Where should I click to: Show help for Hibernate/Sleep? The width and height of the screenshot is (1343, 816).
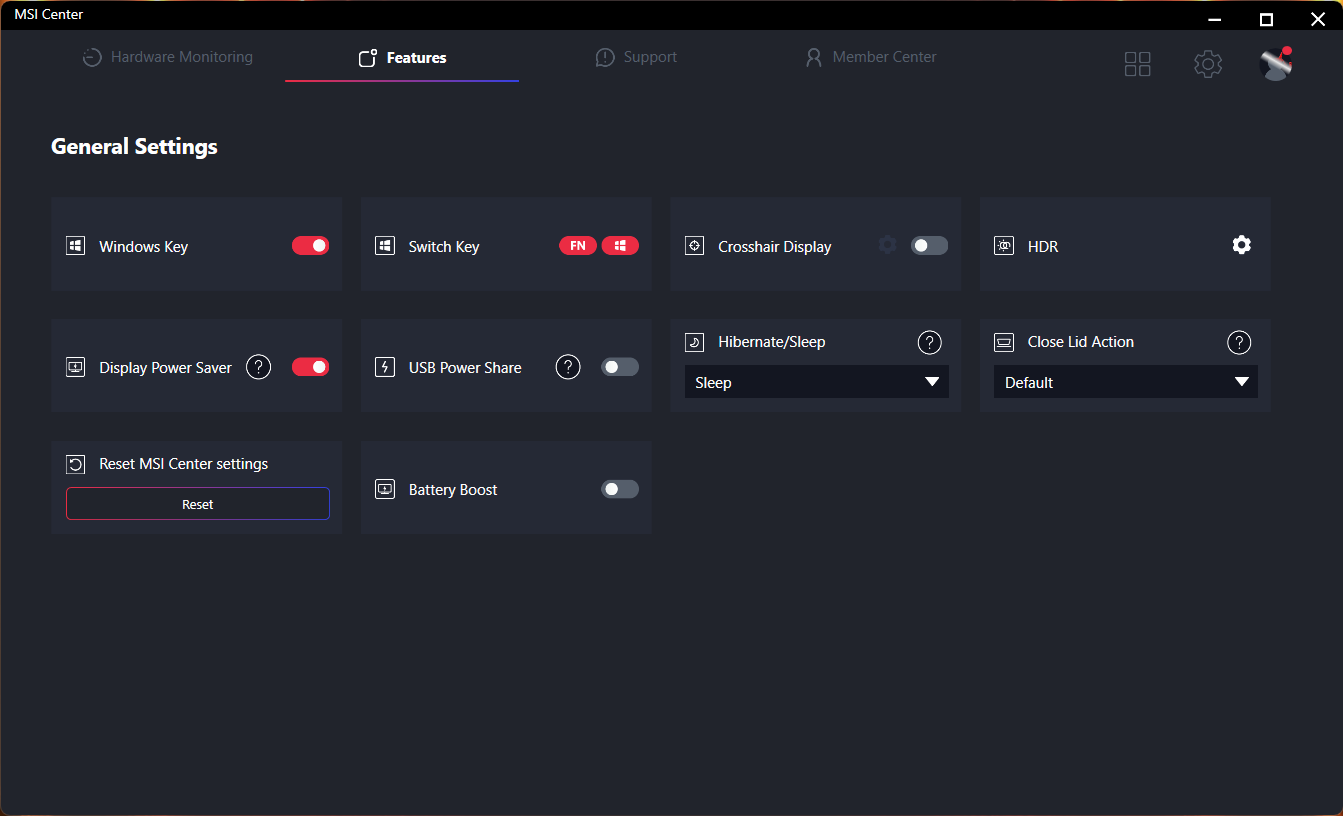[x=929, y=342]
